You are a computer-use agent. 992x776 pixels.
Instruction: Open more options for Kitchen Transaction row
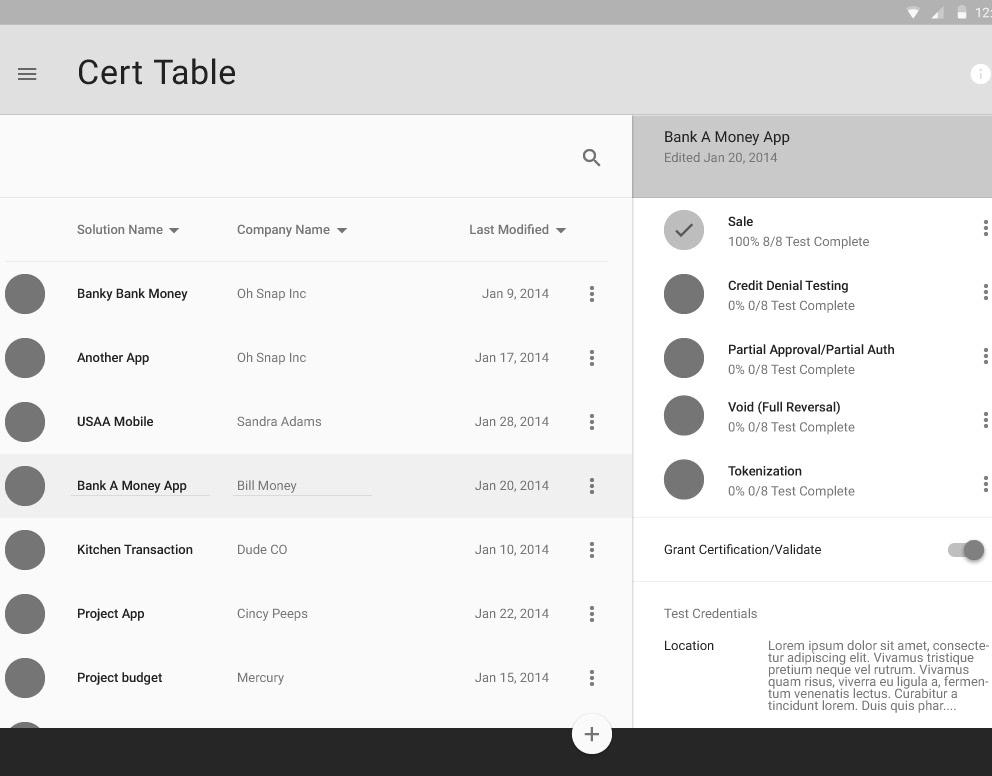592,550
